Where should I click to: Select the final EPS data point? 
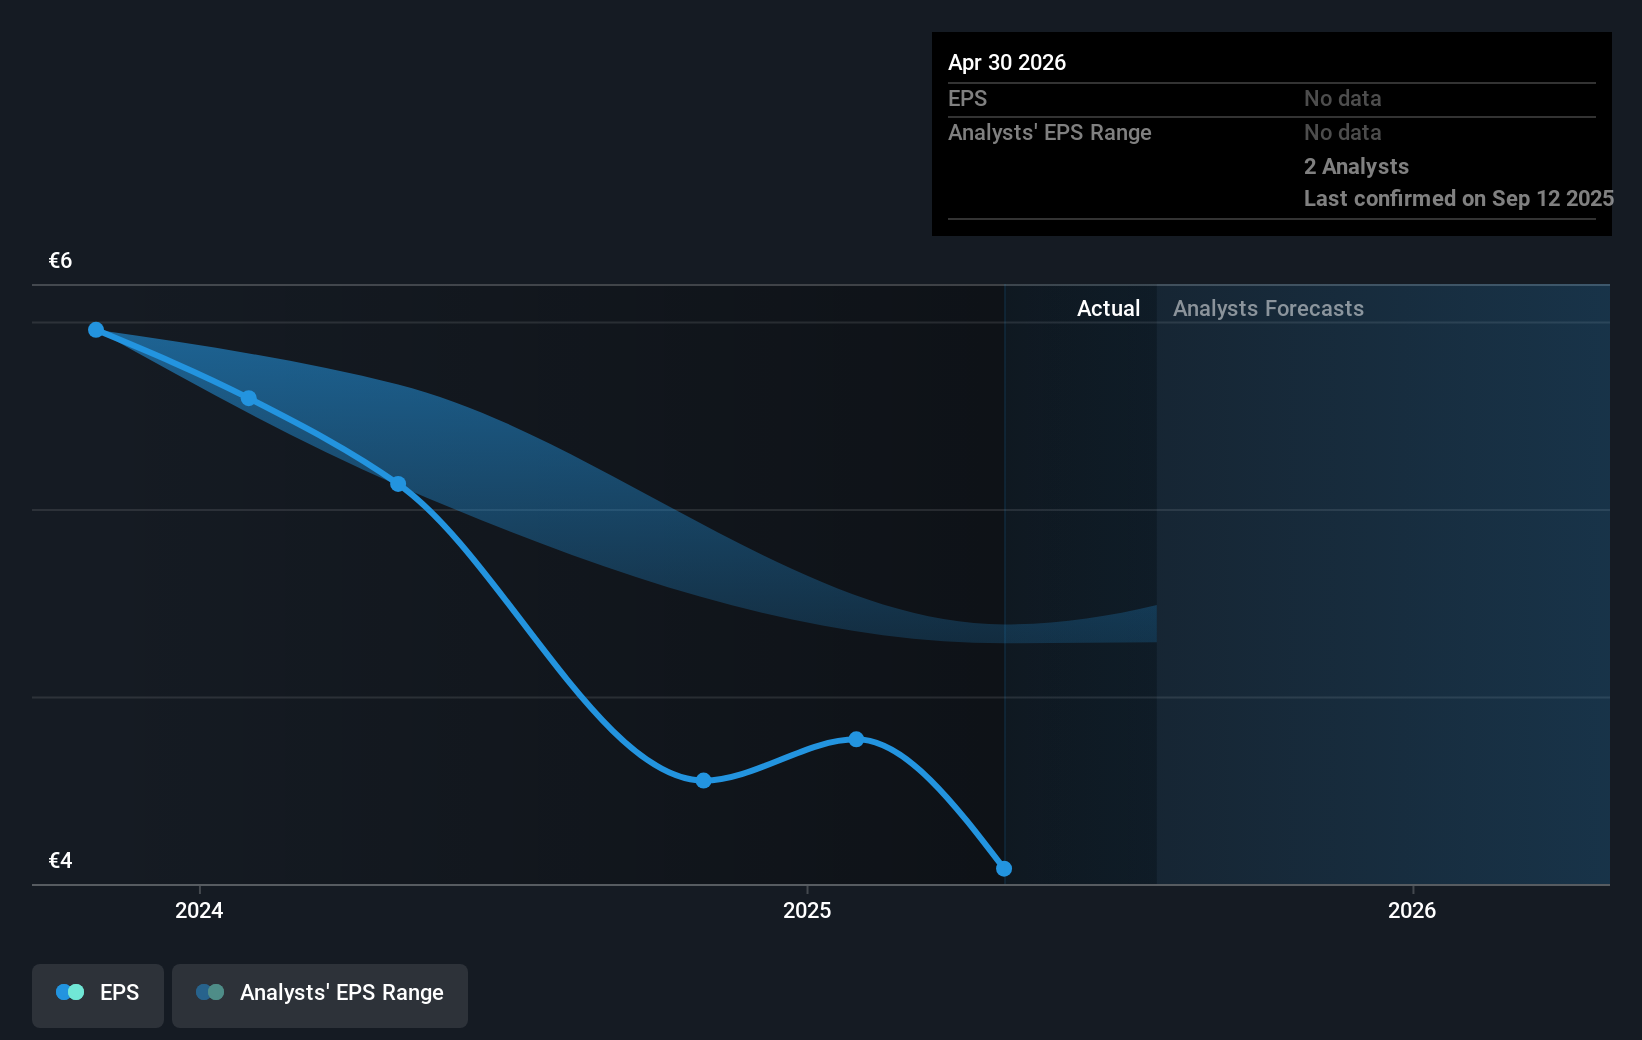(1004, 868)
